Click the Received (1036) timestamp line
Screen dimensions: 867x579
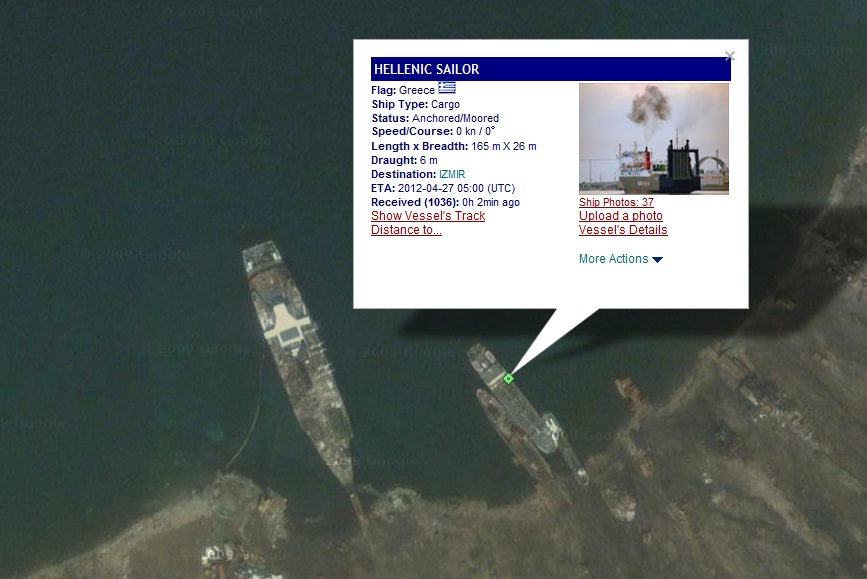click(x=446, y=202)
